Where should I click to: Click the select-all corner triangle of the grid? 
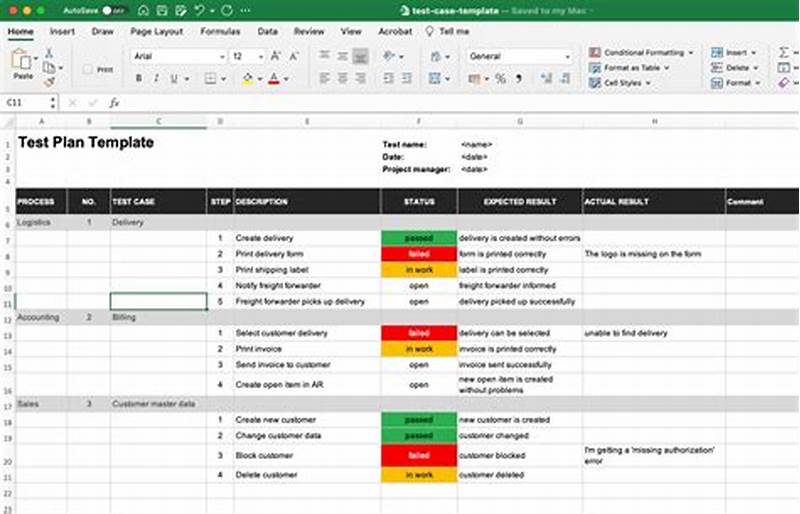click(x=9, y=122)
